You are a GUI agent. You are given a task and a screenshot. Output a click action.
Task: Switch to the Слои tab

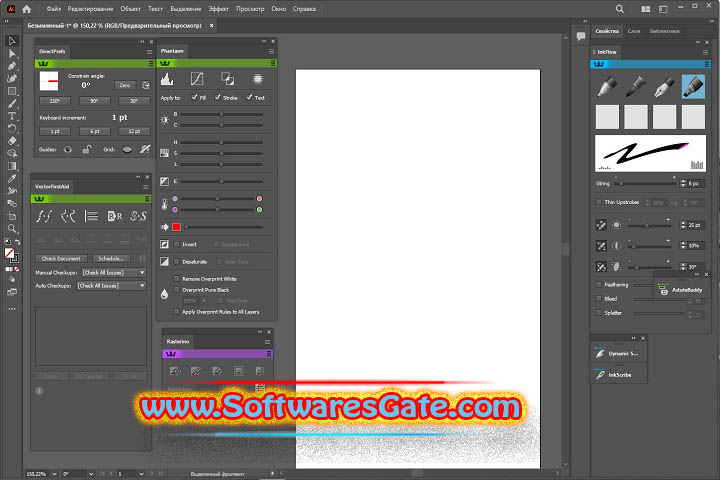[x=634, y=31]
